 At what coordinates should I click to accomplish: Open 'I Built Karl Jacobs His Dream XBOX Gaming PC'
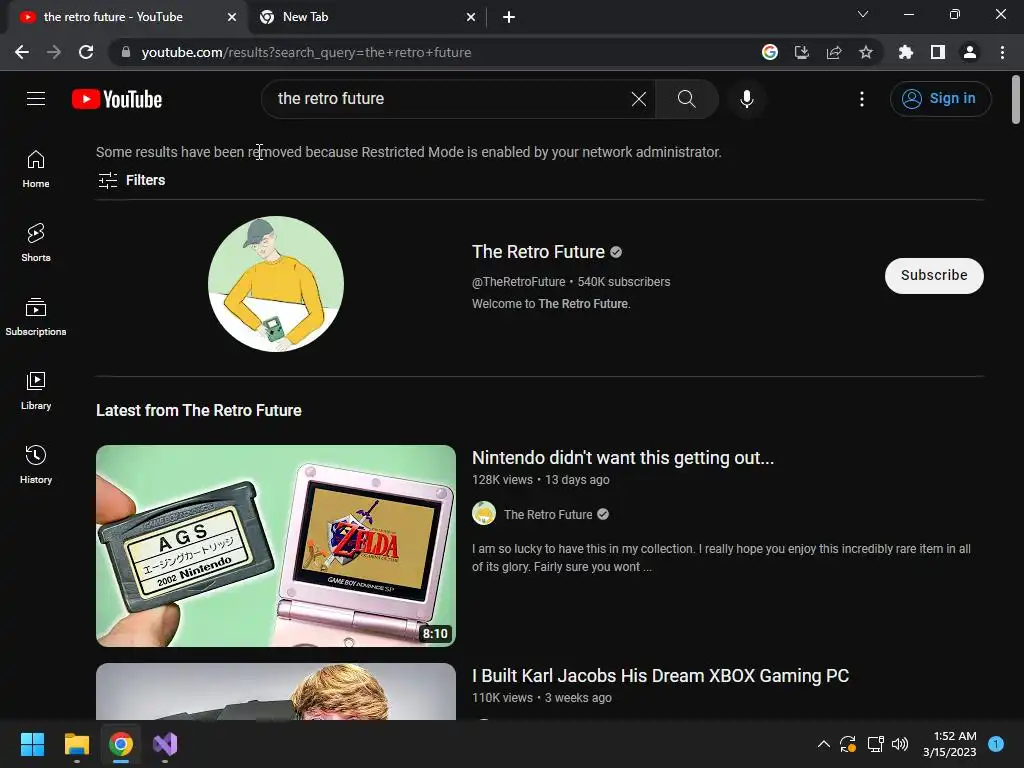point(660,676)
